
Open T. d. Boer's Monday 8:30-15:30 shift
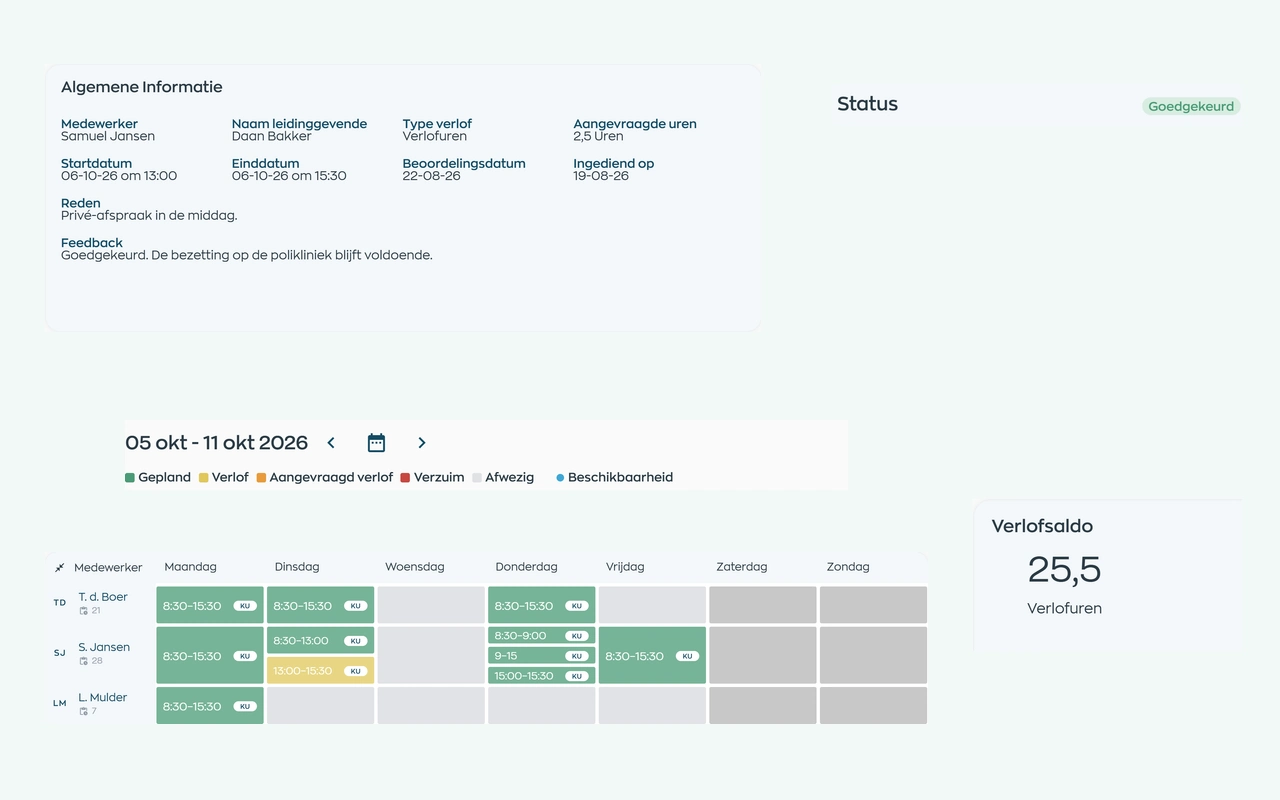[x=210, y=605]
